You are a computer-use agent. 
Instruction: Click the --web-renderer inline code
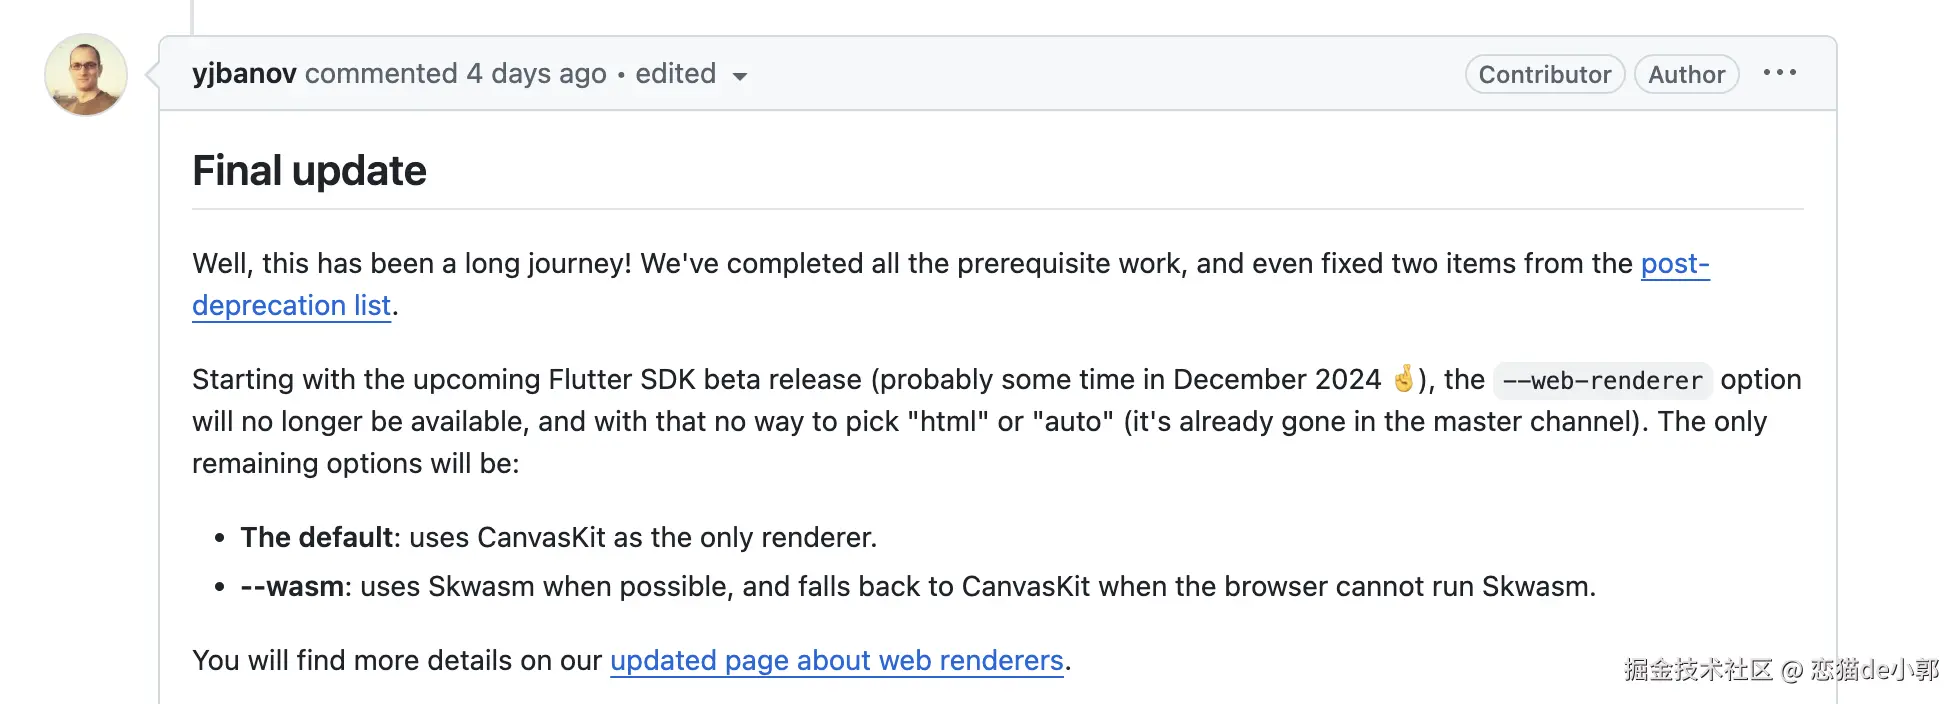(1602, 381)
